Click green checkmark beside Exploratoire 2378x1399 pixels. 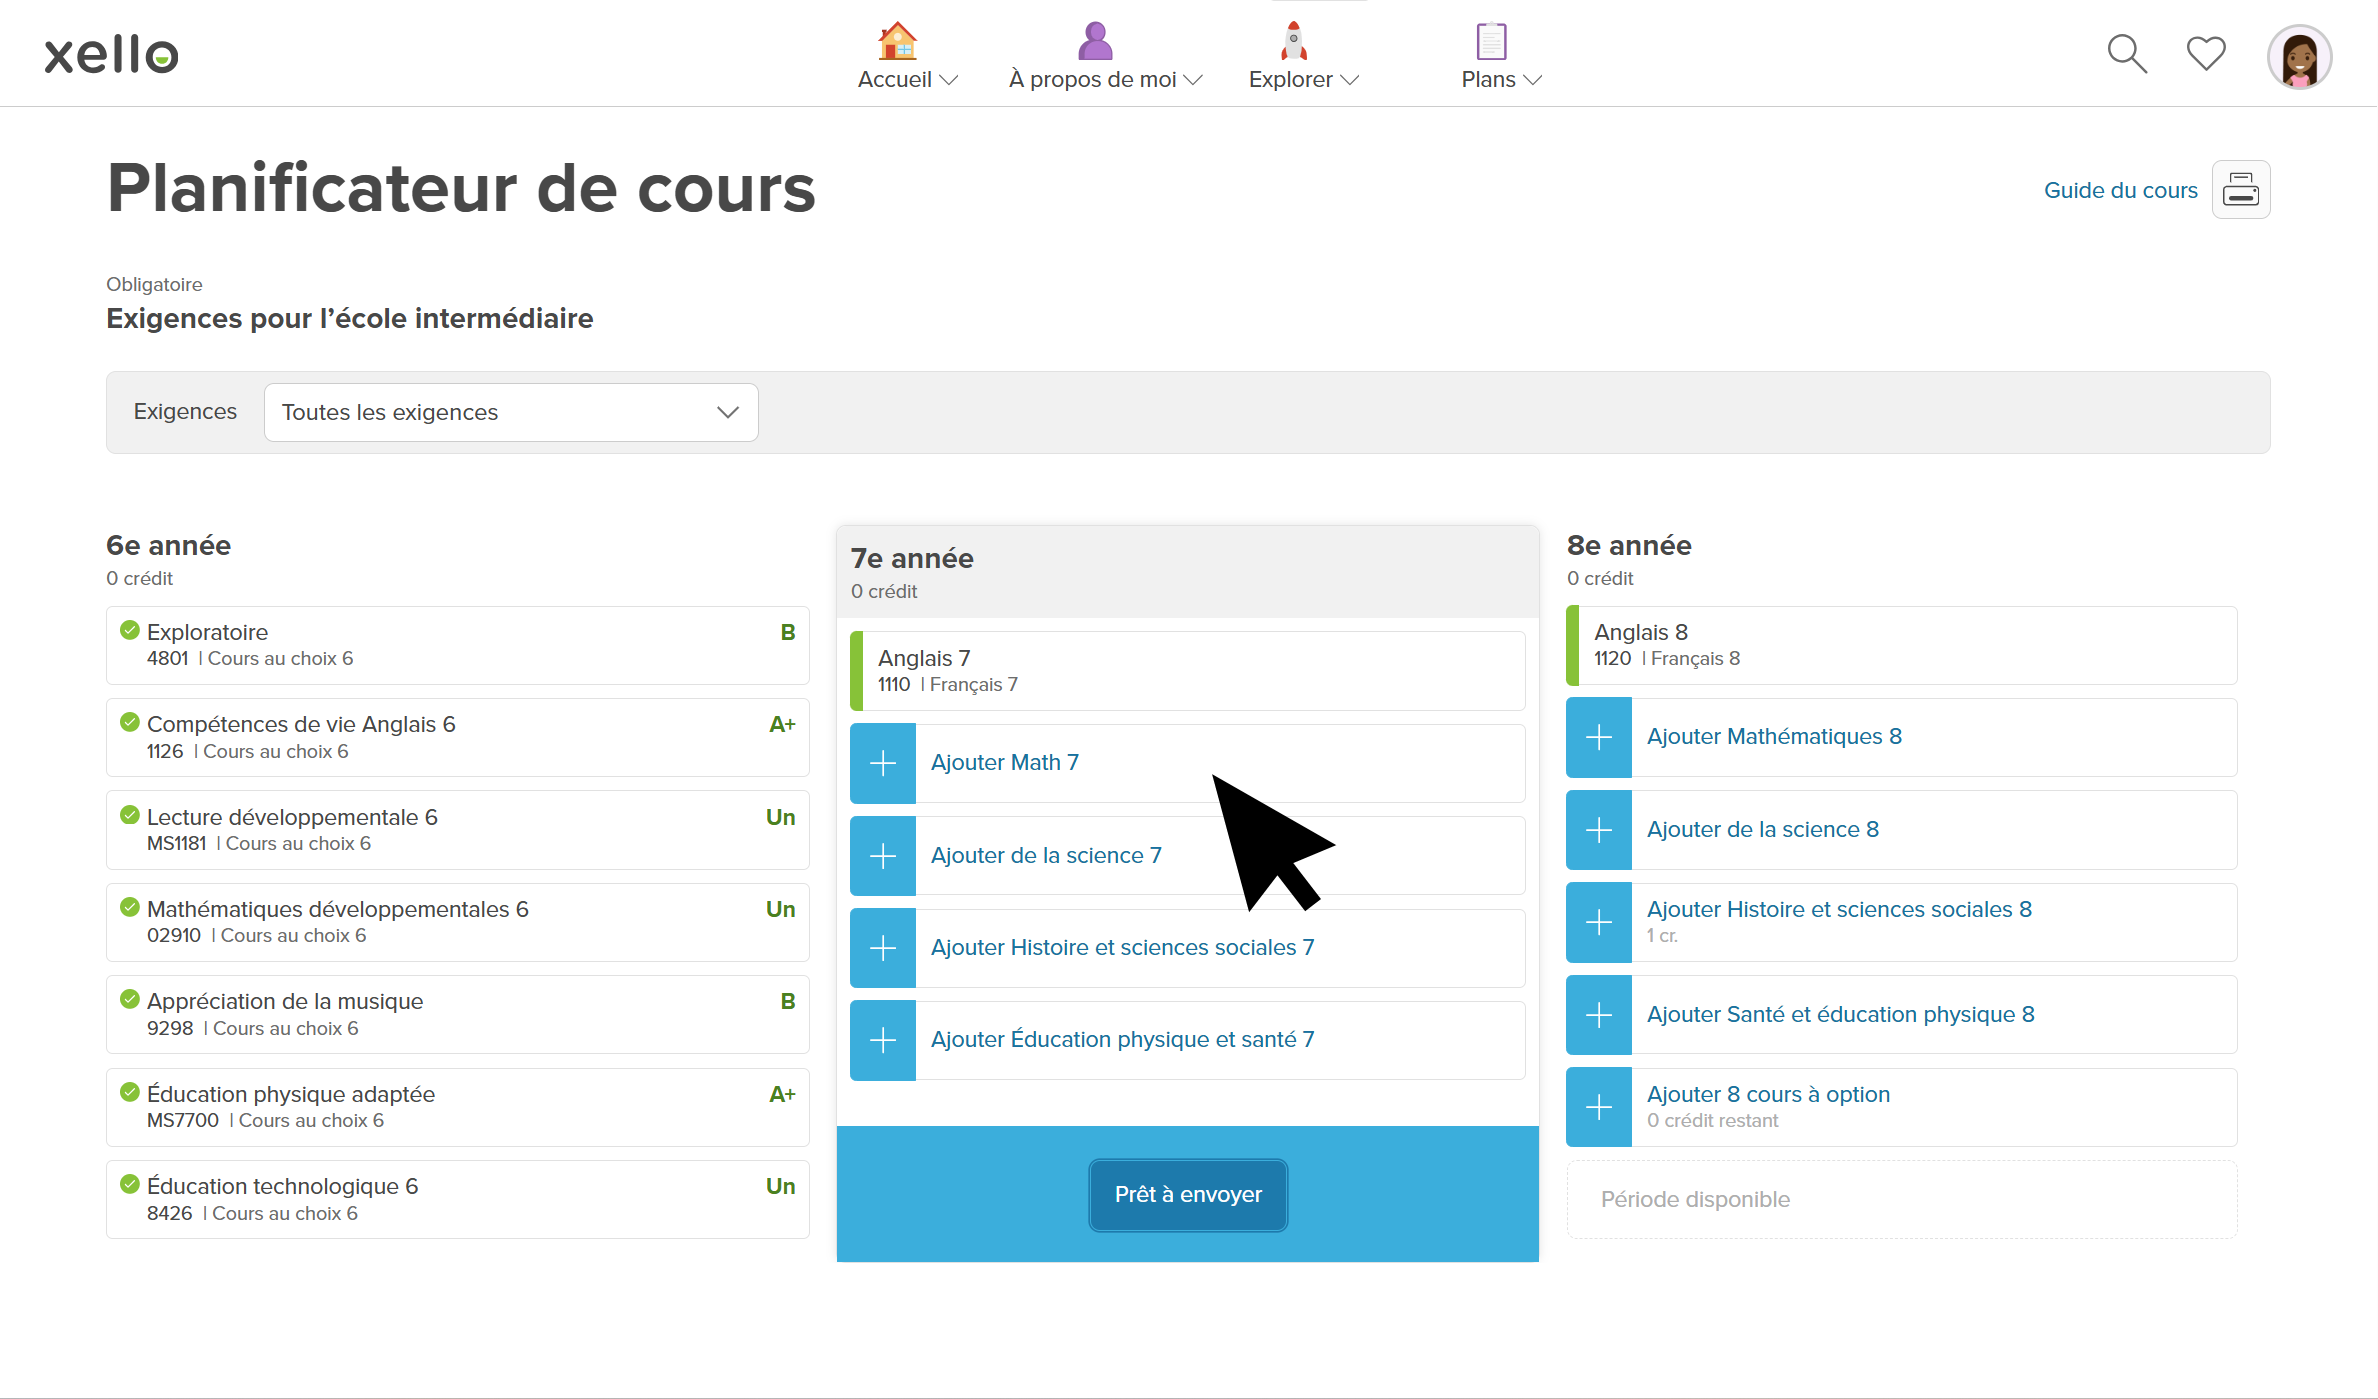130,630
